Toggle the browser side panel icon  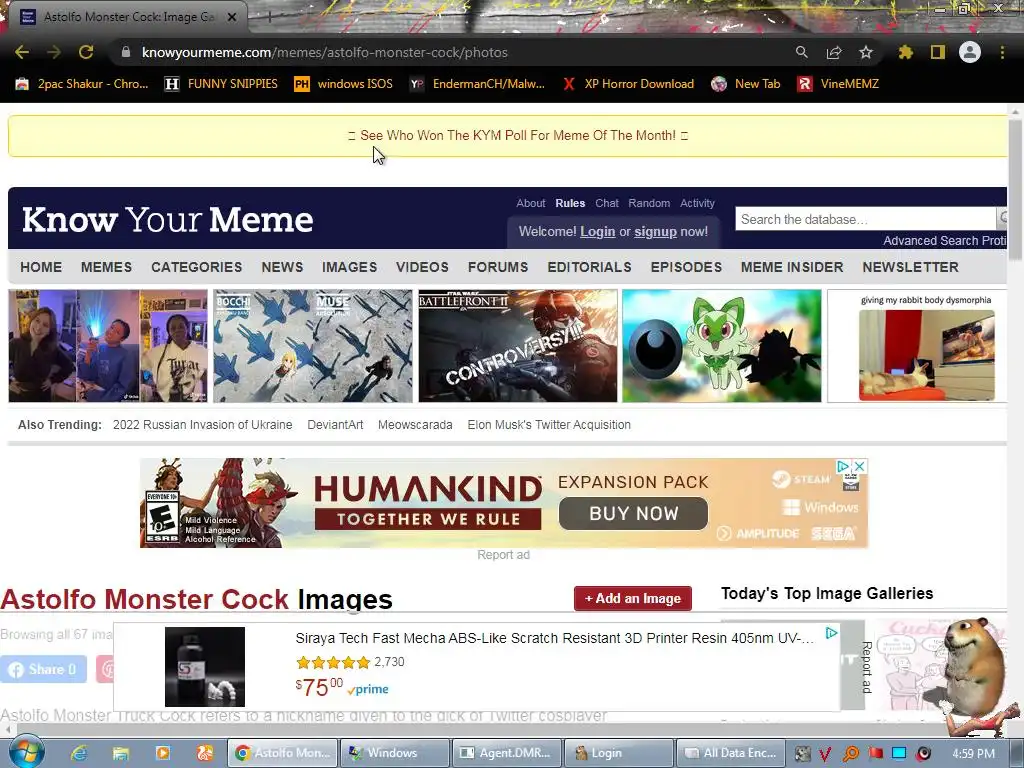[938, 52]
